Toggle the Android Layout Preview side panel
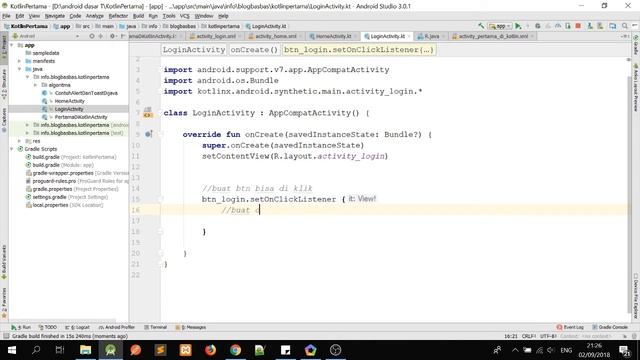 pyautogui.click(x=636, y=87)
